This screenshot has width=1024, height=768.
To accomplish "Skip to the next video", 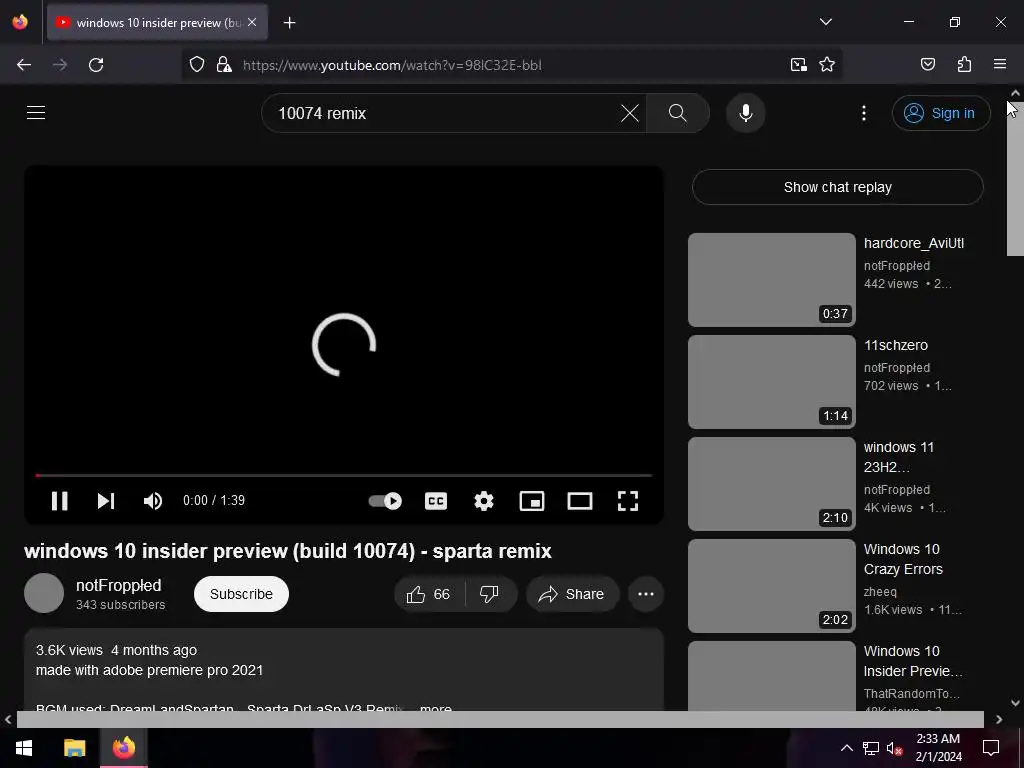I will click(106, 501).
